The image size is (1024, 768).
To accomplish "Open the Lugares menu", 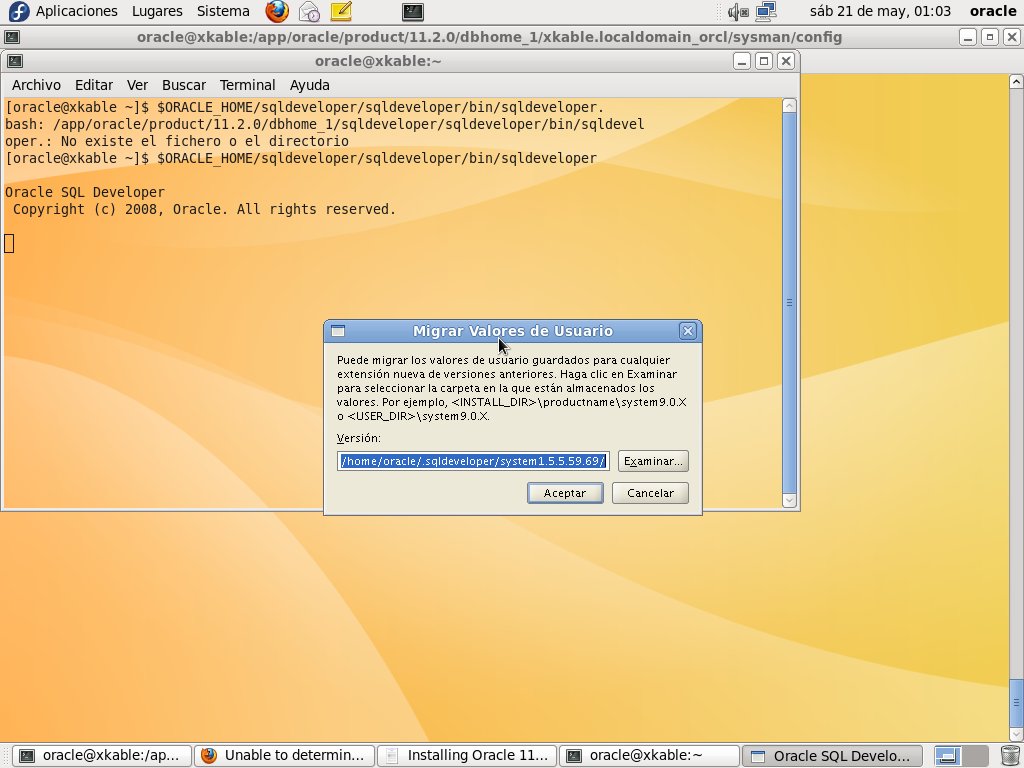I will 157,11.
